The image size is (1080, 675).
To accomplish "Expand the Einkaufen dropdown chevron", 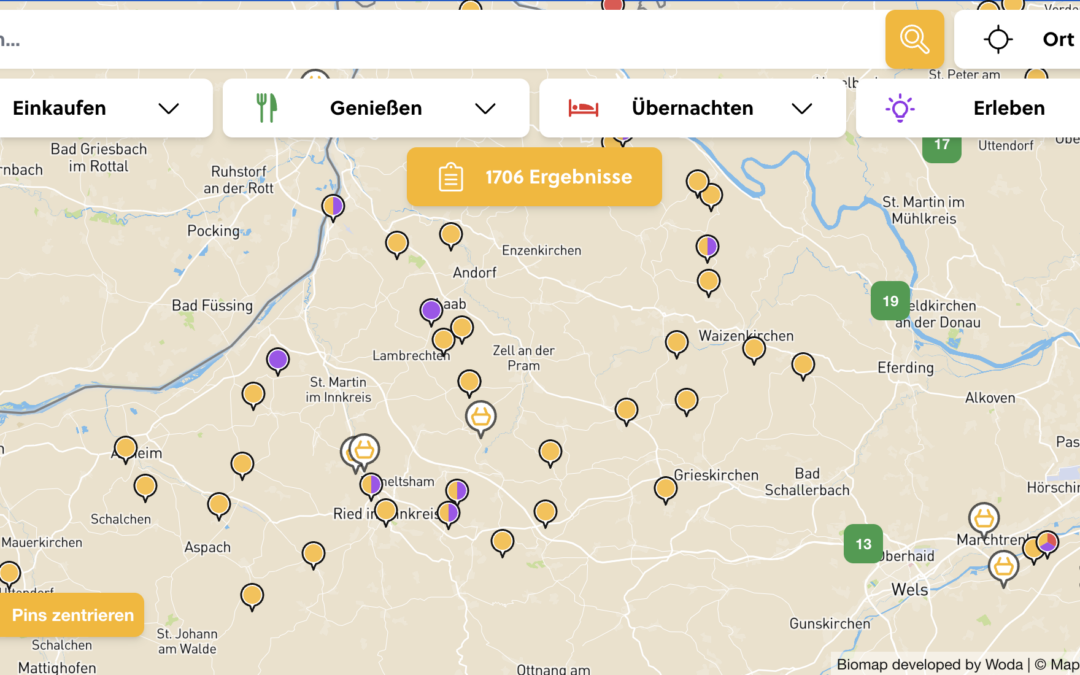I will point(169,108).
